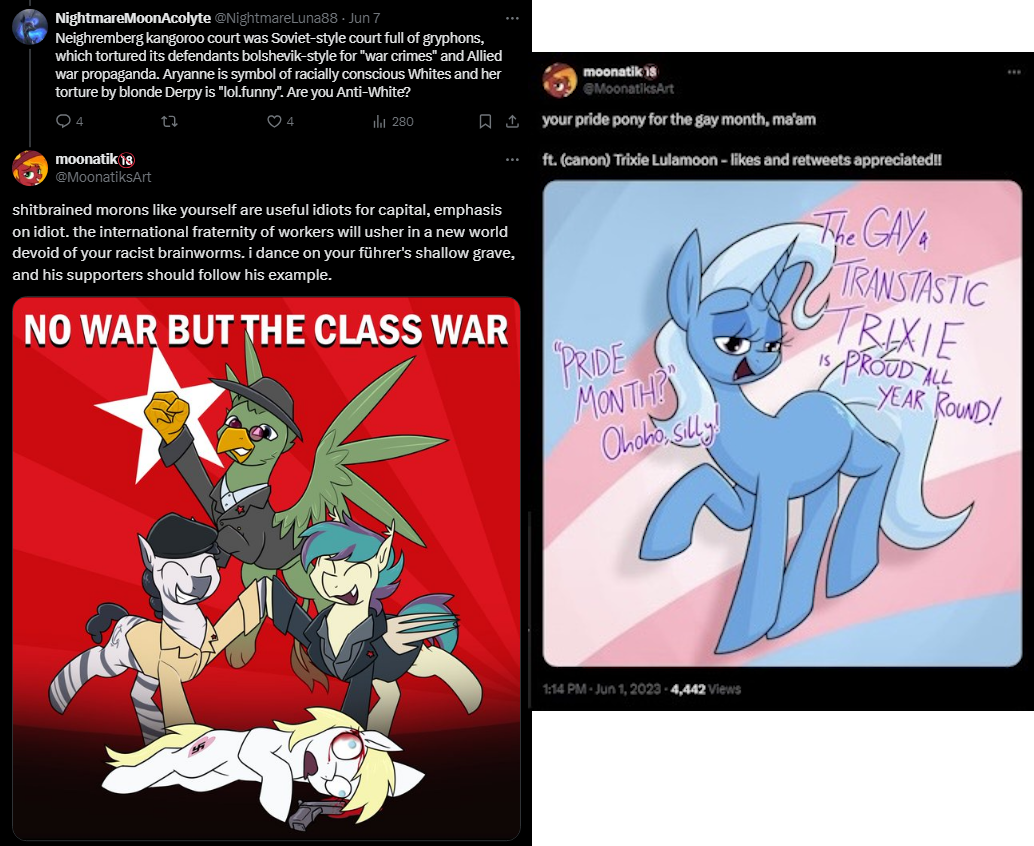Screen dimensions: 1034x846
Task: Open the three-dot menu on moonatik's reply
Action: [x=512, y=160]
